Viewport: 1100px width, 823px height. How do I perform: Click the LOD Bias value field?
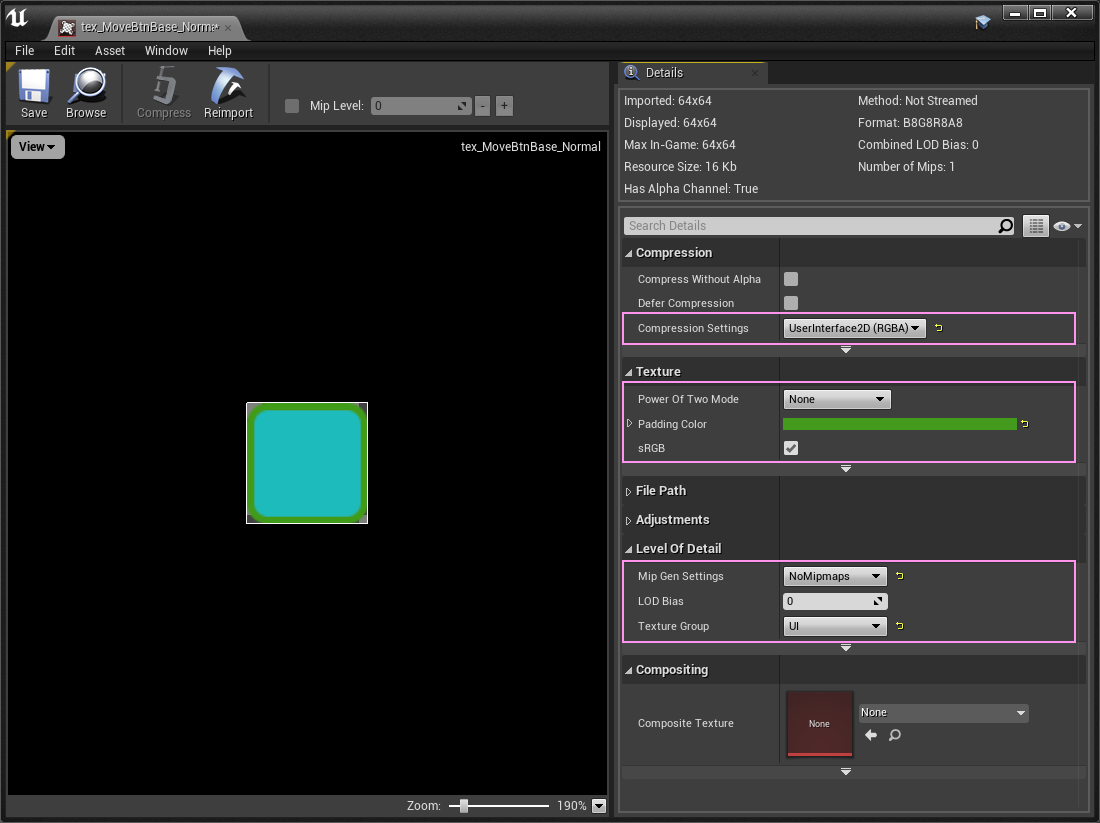835,601
